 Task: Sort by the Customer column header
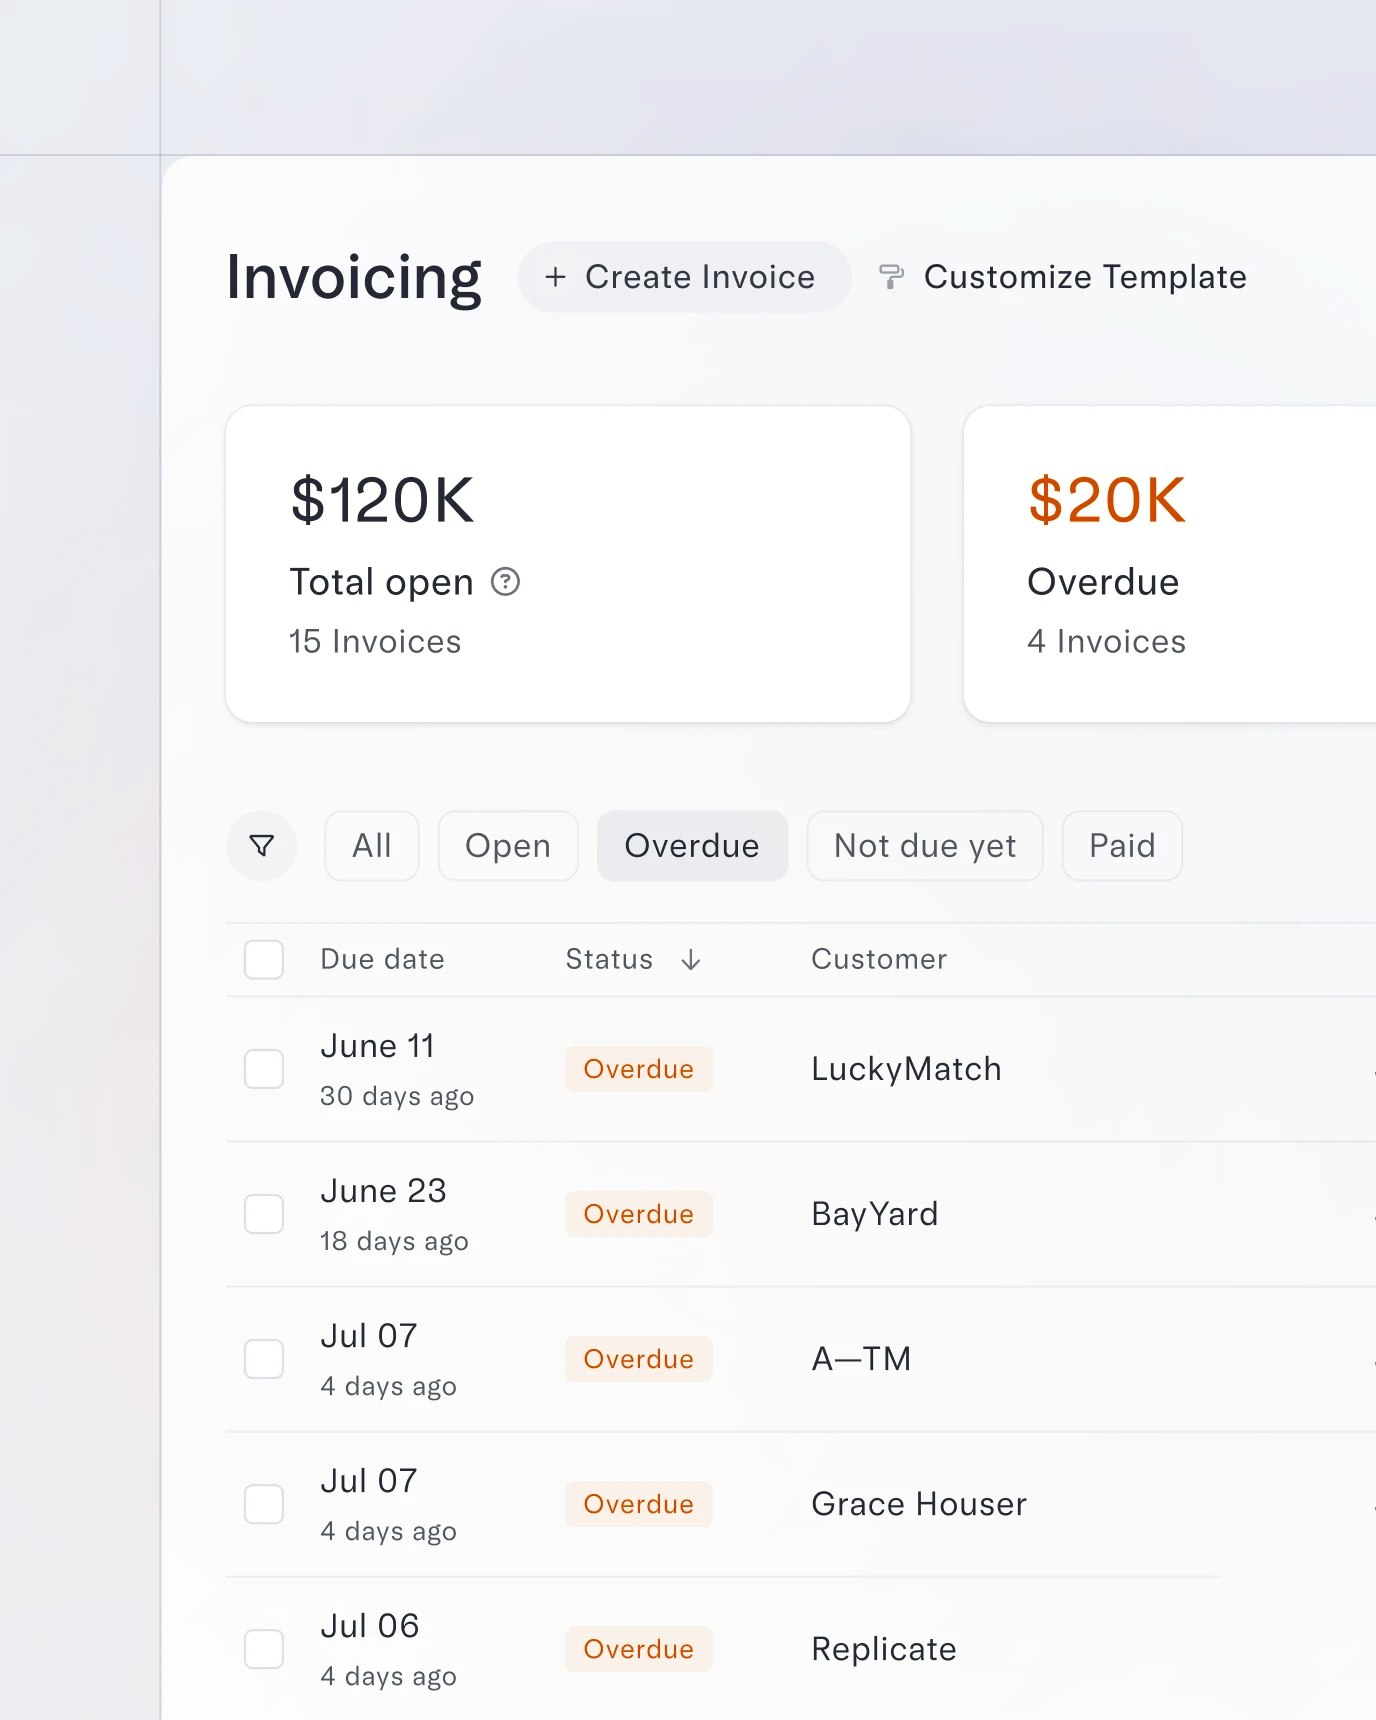click(878, 960)
